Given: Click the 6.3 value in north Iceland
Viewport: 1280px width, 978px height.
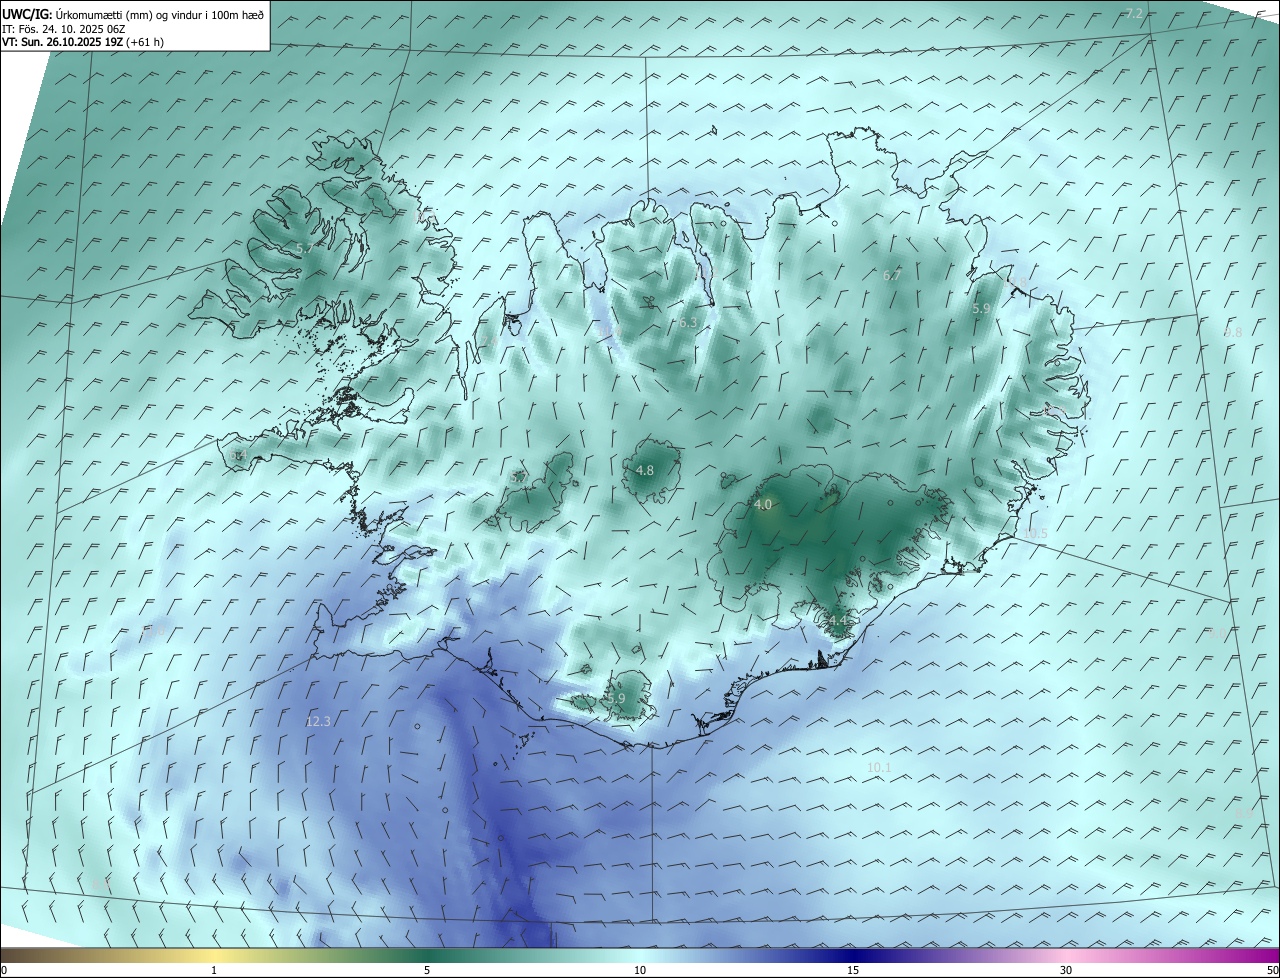Looking at the screenshot, I should (x=688, y=323).
